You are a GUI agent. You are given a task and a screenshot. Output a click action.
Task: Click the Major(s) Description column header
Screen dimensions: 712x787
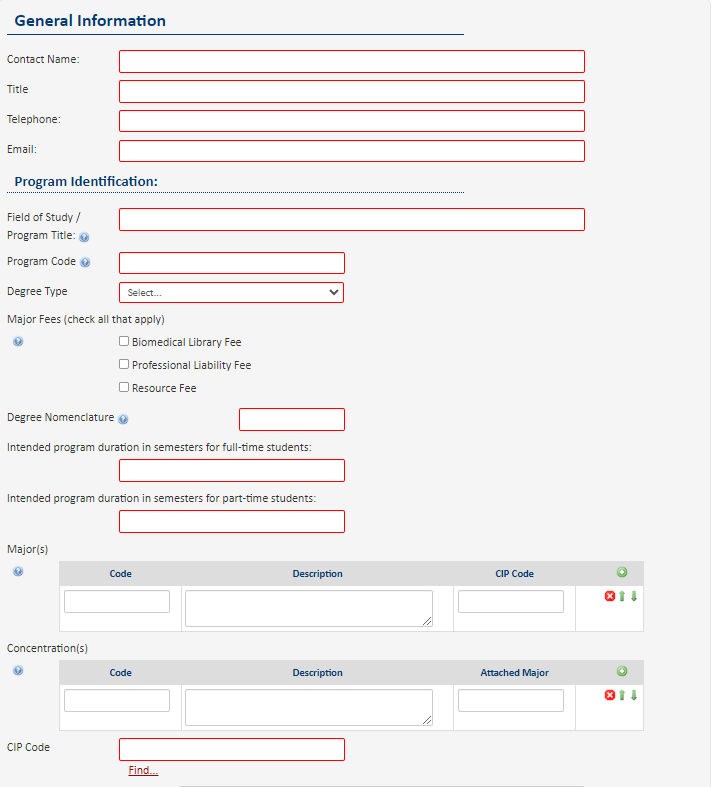(x=318, y=574)
